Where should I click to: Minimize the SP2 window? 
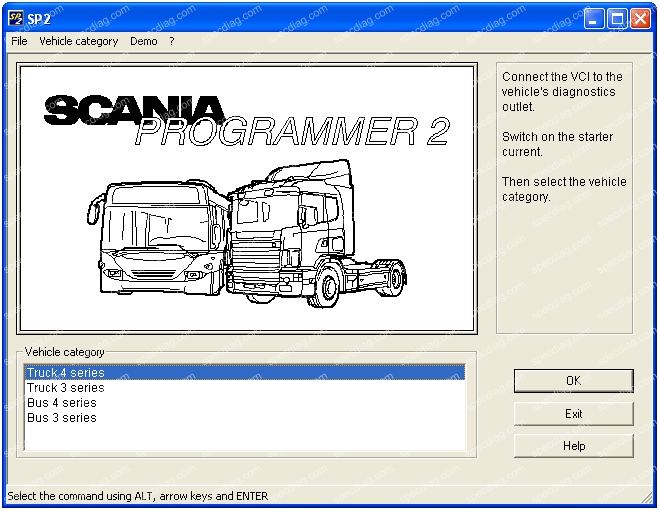[594, 18]
